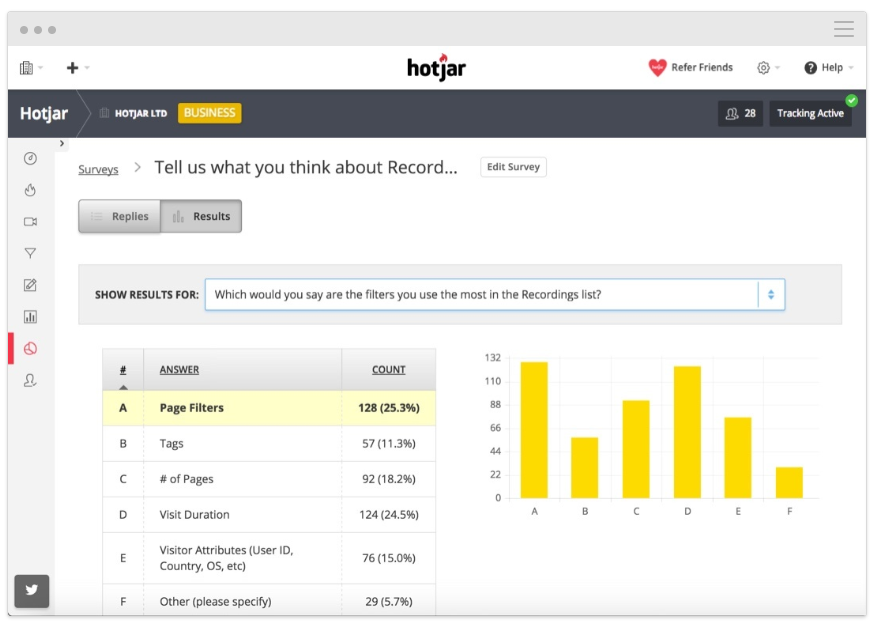Click the Tracking Active button
This screenshot has height=628, width=880.
tap(810, 113)
